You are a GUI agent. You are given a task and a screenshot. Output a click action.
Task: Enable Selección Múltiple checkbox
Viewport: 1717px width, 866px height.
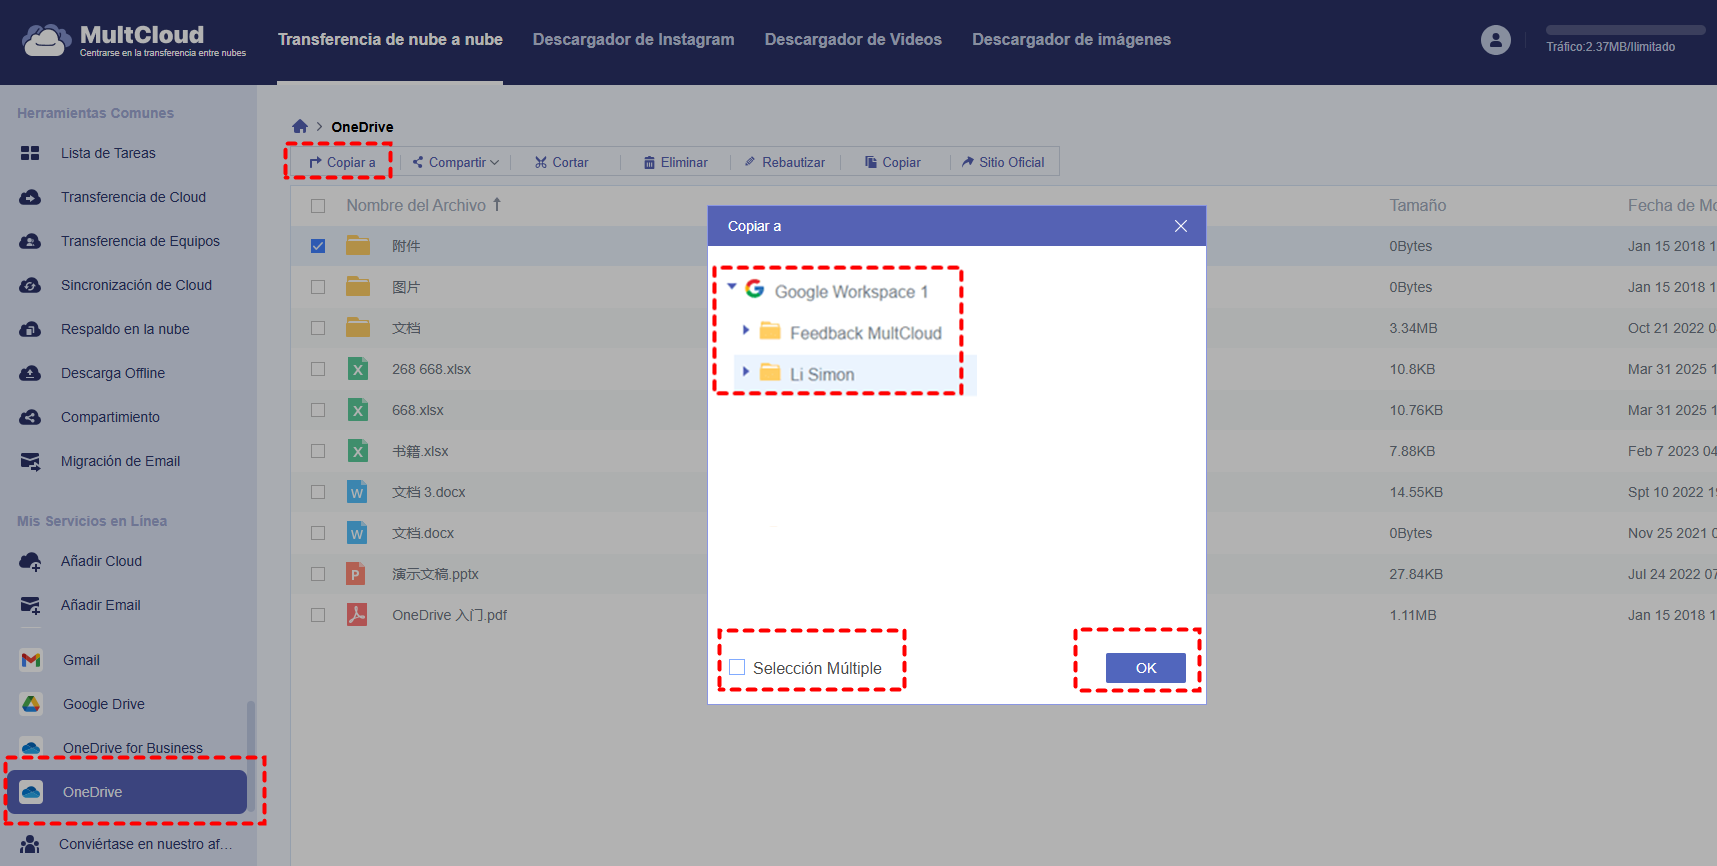point(737,667)
